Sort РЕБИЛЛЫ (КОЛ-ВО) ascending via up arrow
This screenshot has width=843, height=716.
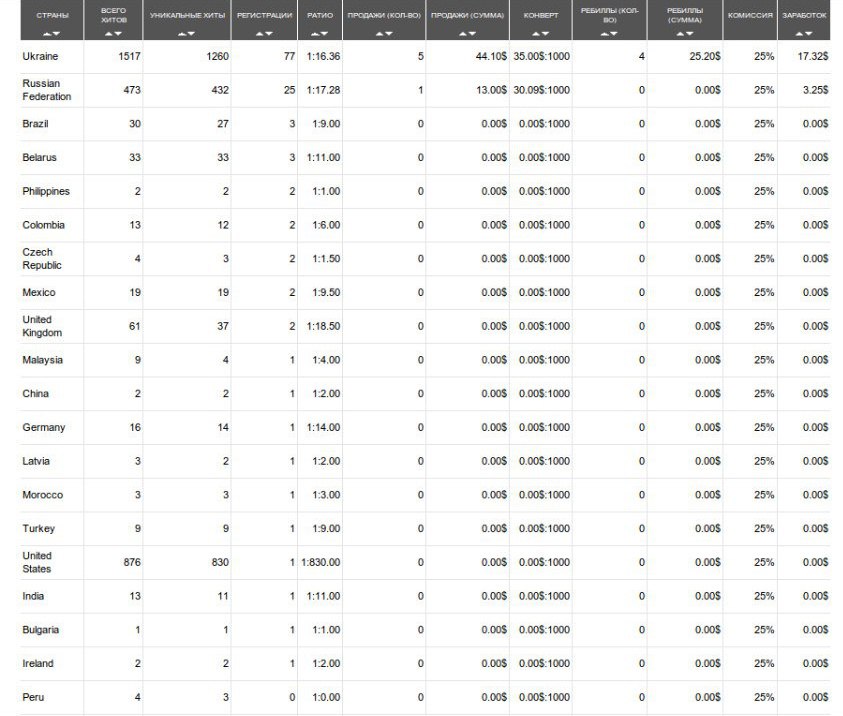click(x=604, y=34)
